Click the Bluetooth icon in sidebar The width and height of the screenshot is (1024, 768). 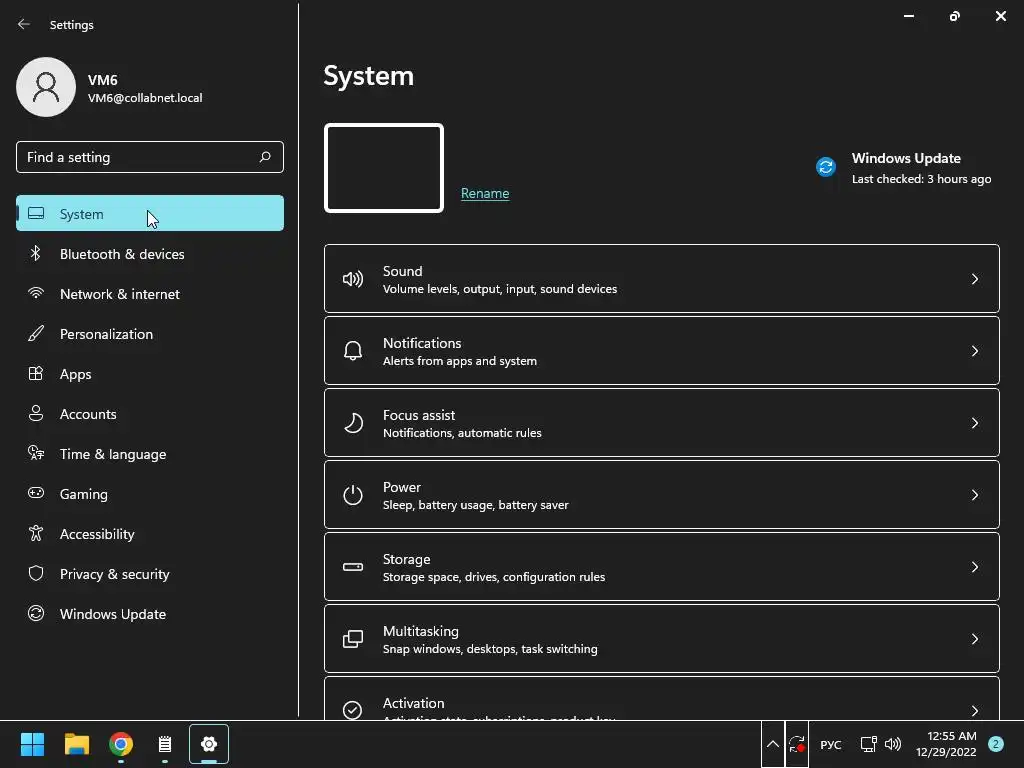36,253
